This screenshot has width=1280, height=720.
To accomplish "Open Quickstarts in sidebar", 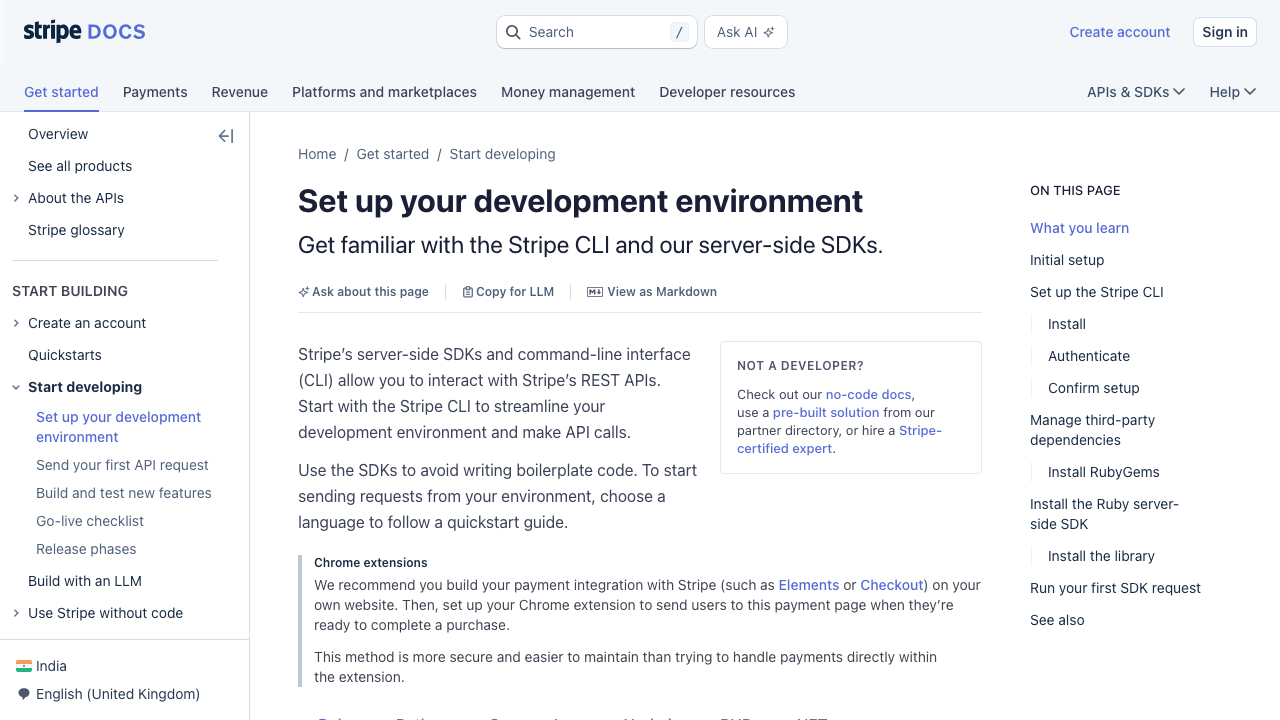I will tap(65, 355).
